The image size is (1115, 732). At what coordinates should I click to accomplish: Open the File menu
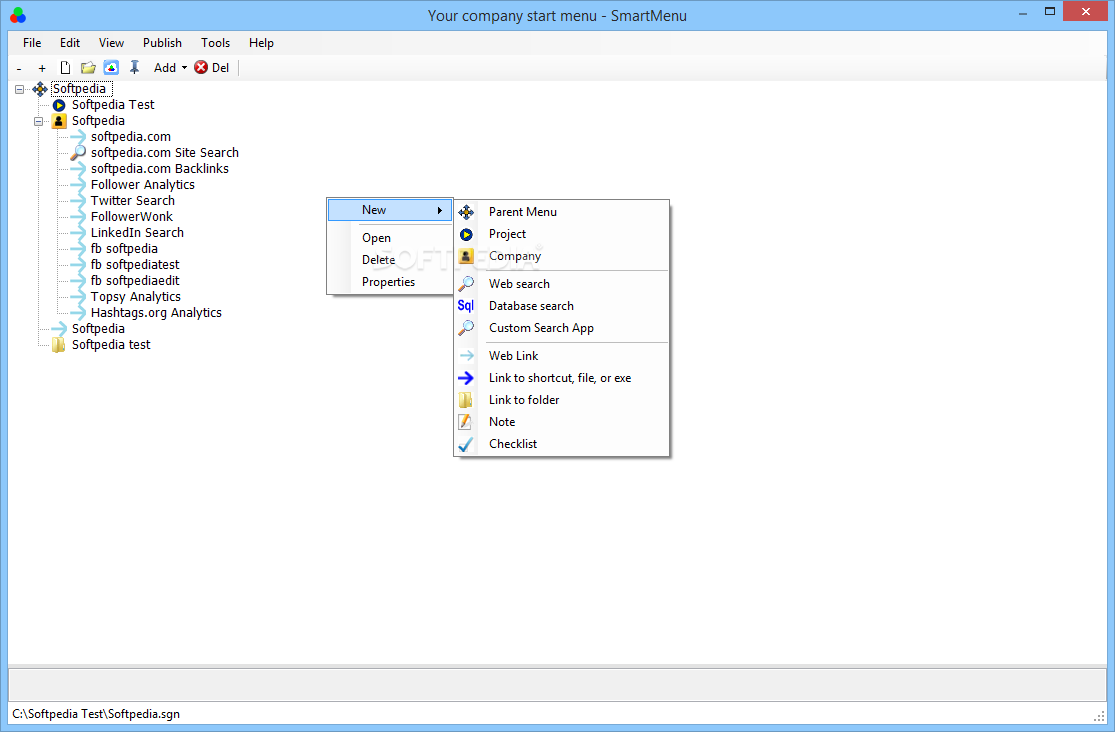pos(32,43)
